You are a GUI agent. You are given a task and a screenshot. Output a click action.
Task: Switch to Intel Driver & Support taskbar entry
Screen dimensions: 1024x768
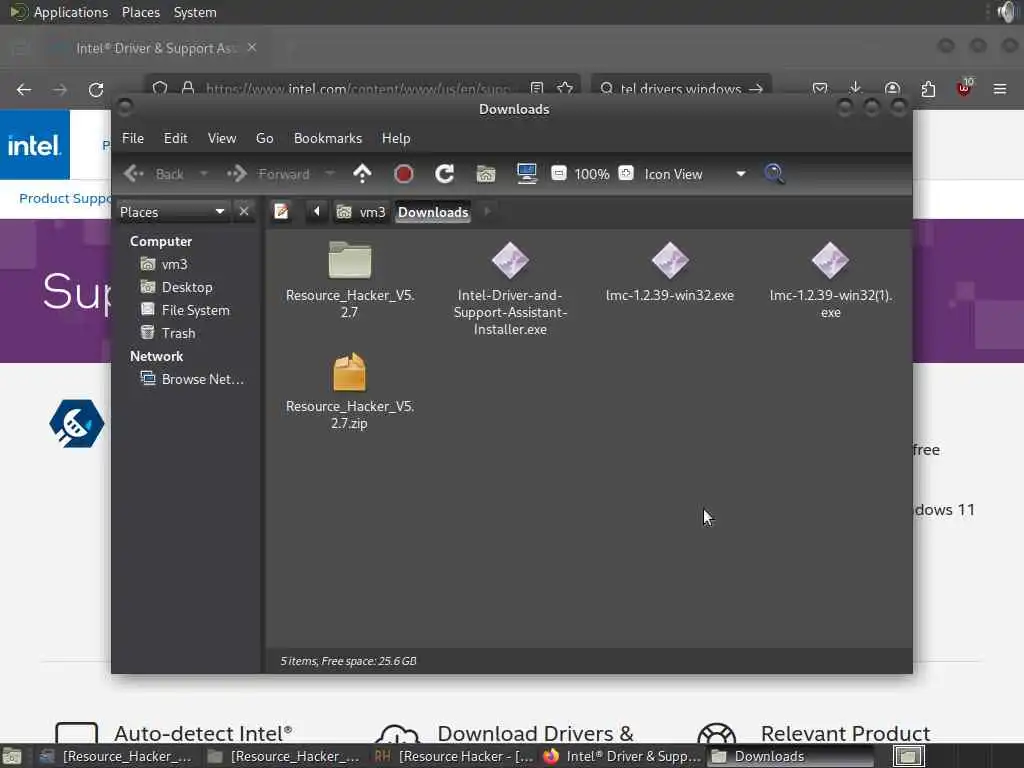pyautogui.click(x=622, y=756)
